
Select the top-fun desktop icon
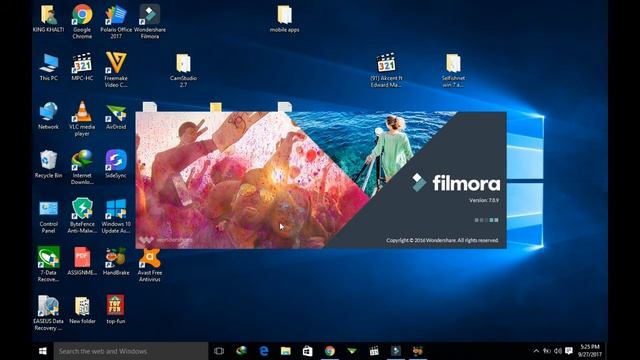coord(116,310)
